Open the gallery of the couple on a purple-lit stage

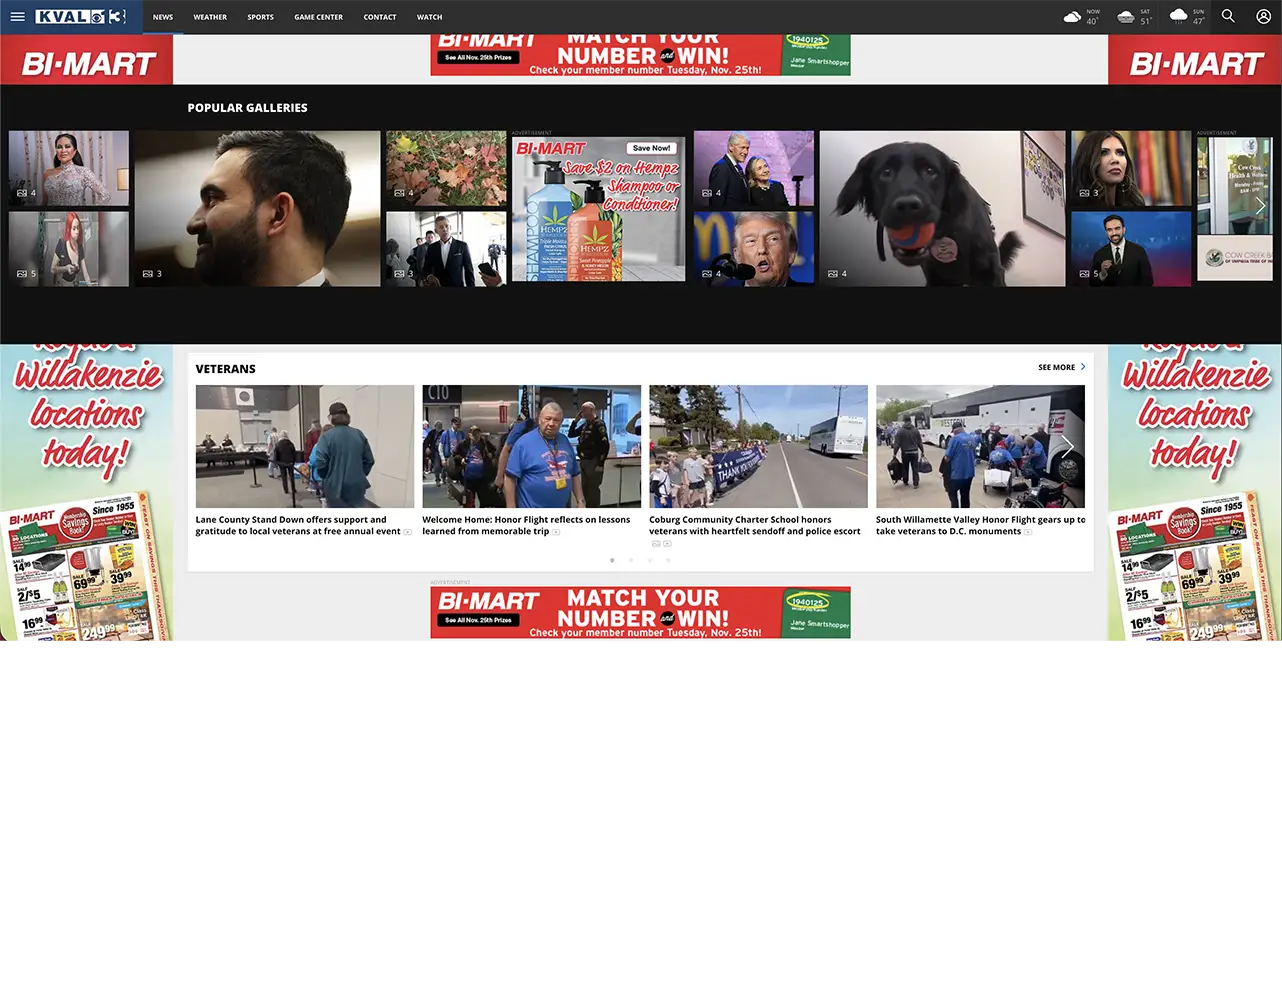click(754, 168)
